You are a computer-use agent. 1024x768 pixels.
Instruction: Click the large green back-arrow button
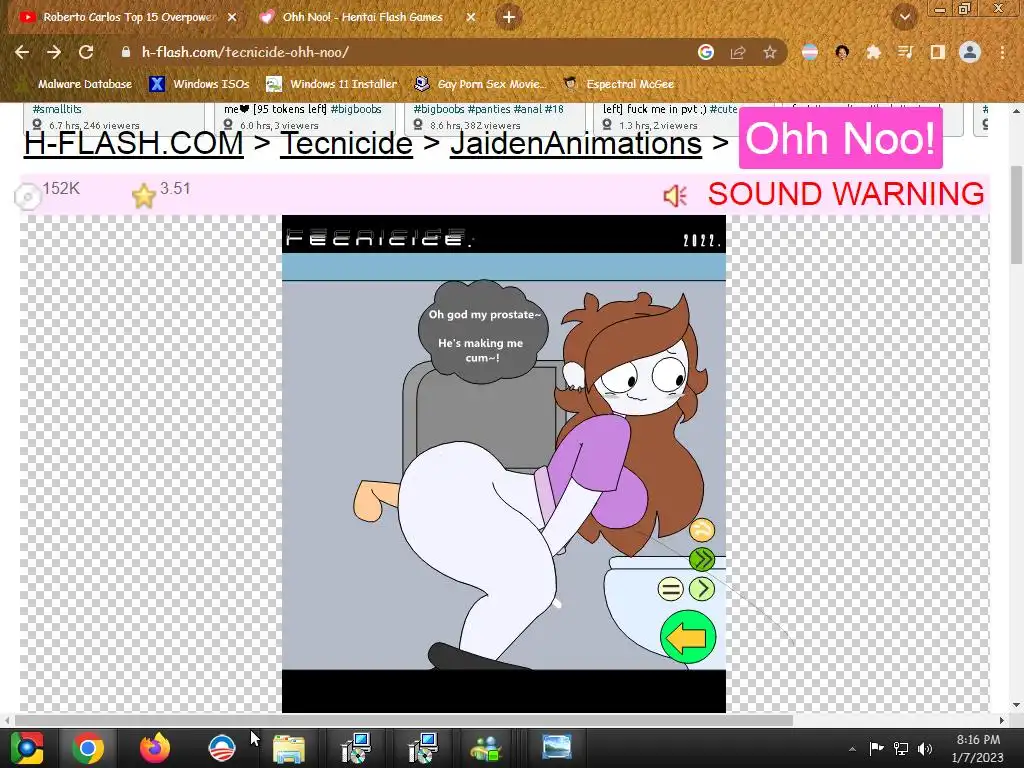pyautogui.click(x=688, y=637)
